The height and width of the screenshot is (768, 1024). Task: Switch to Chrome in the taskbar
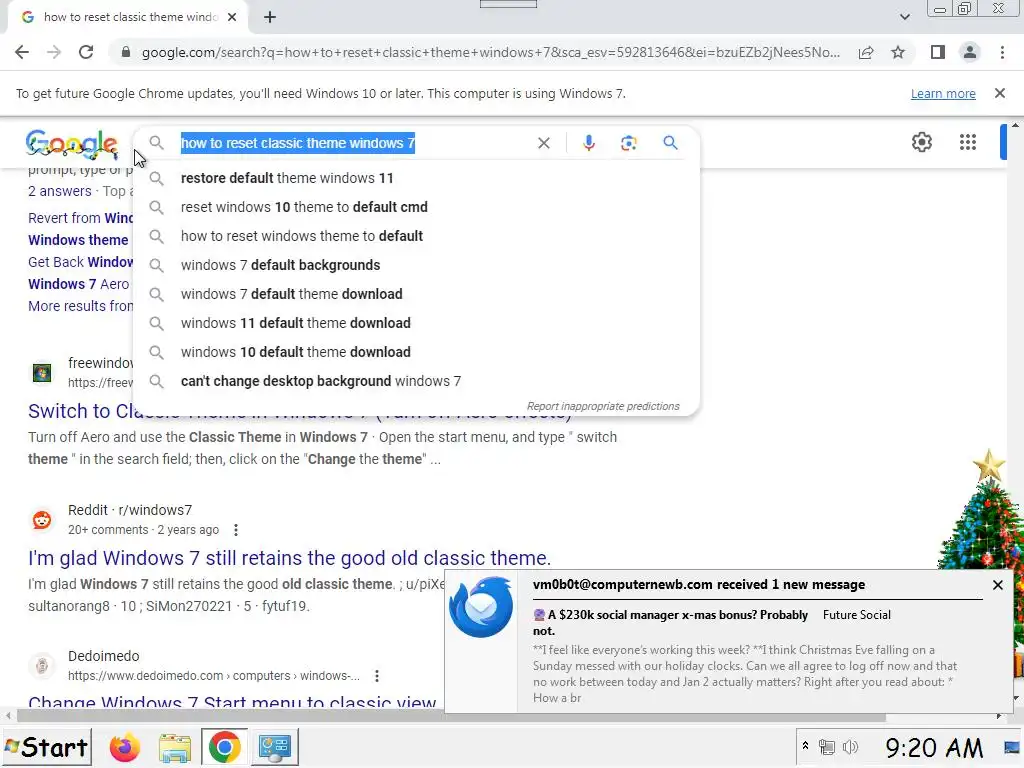[x=224, y=747]
